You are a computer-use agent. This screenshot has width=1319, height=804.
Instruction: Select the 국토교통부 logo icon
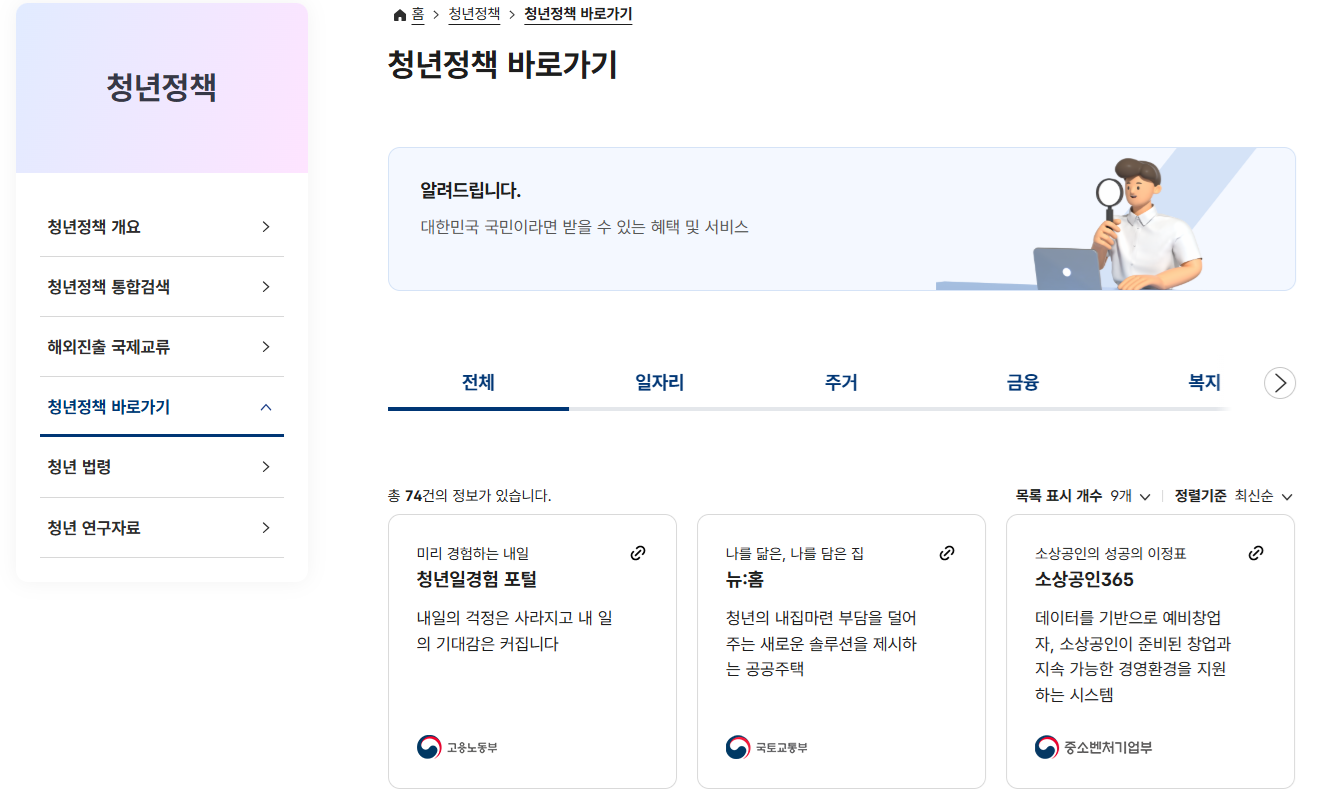click(x=737, y=745)
